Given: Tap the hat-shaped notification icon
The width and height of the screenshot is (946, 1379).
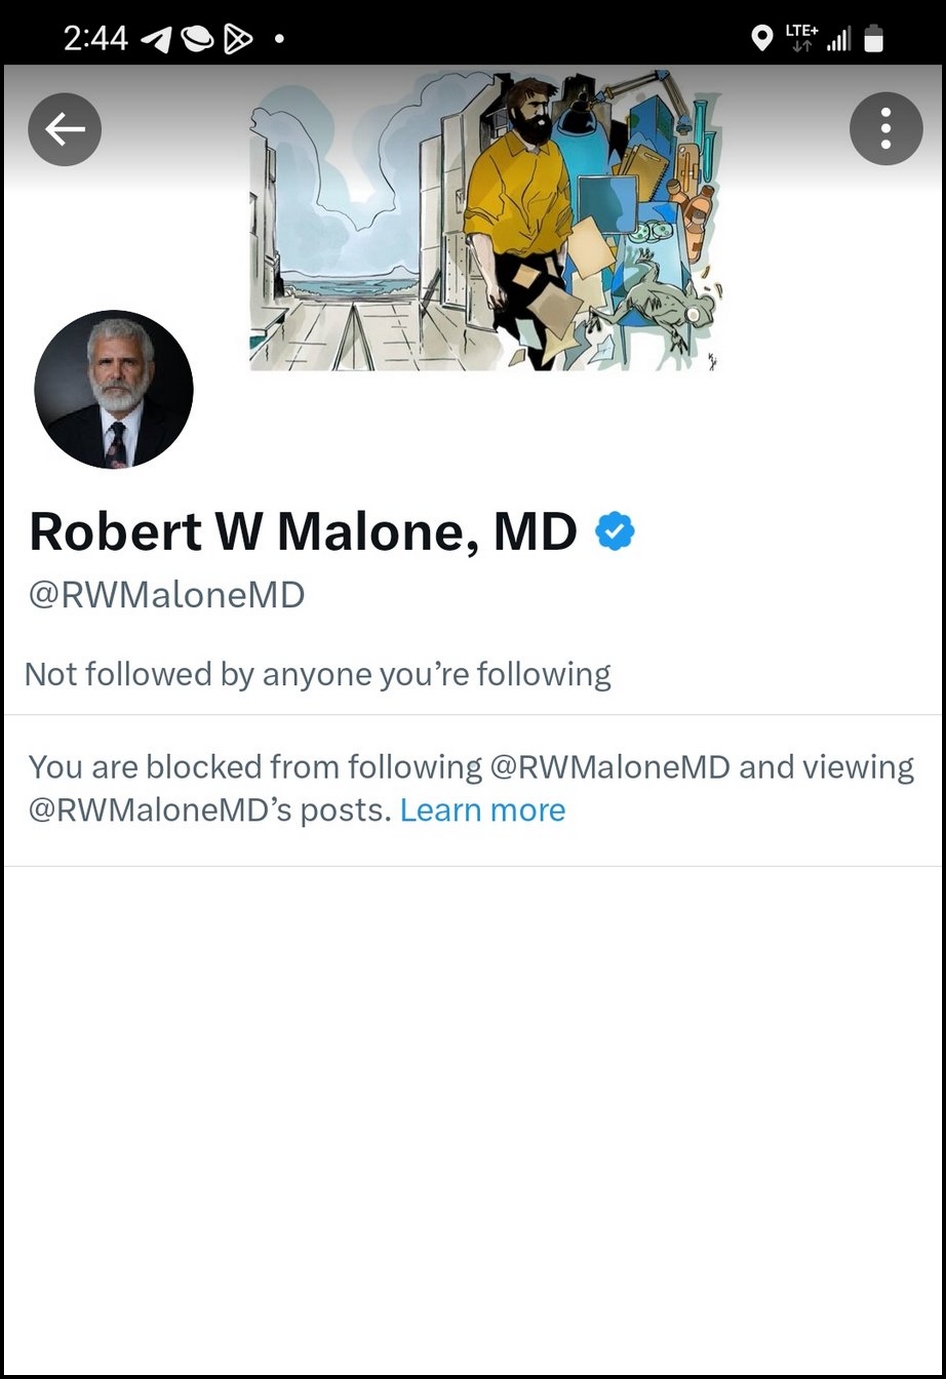Looking at the screenshot, I should [x=197, y=39].
